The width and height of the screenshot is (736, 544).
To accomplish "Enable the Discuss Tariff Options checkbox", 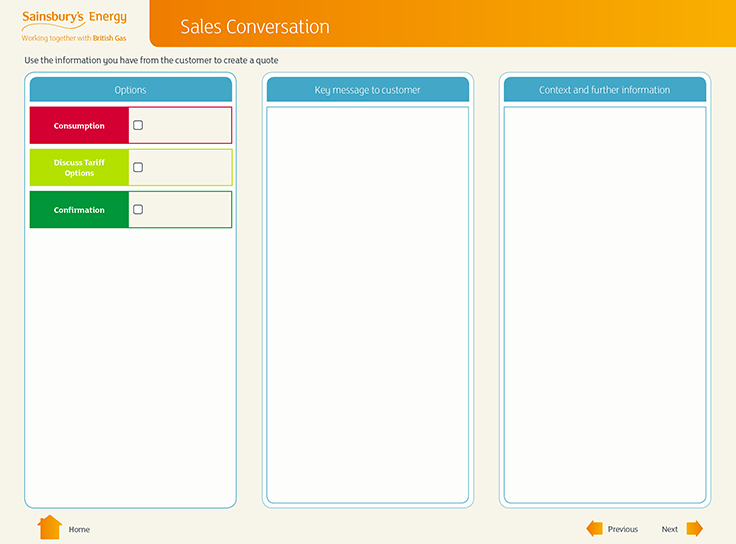I will 138,167.
